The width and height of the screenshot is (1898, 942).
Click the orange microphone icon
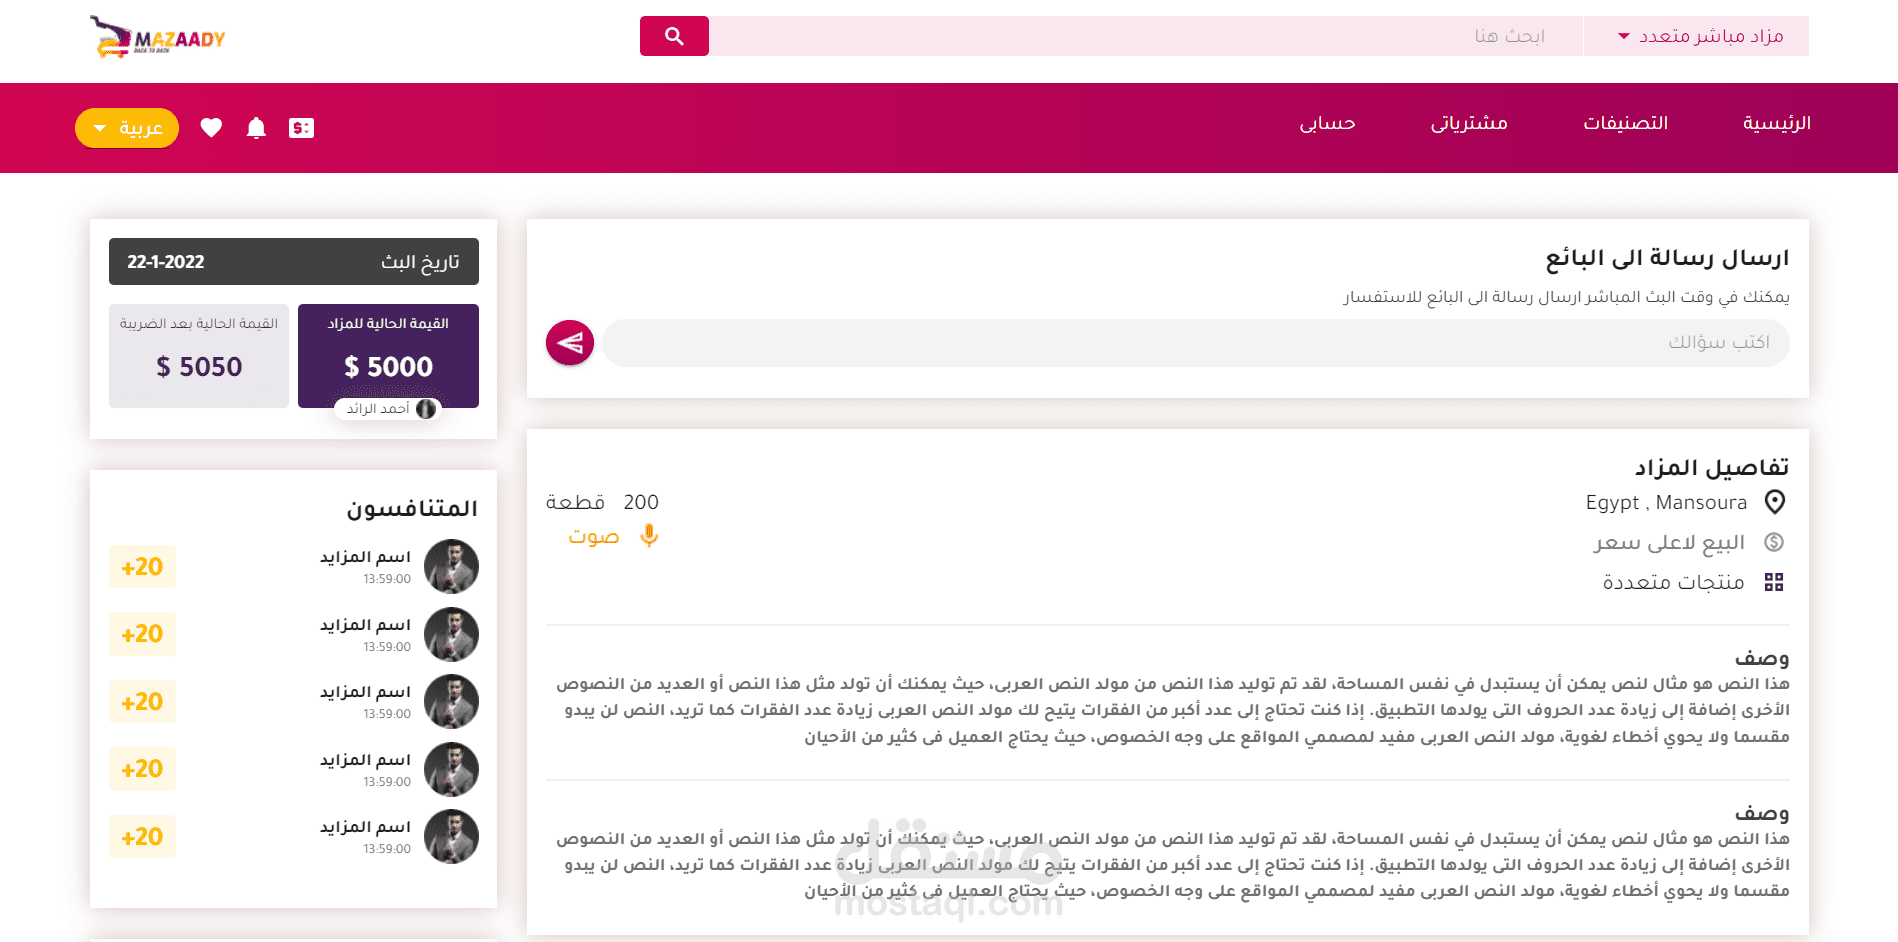[x=649, y=536]
